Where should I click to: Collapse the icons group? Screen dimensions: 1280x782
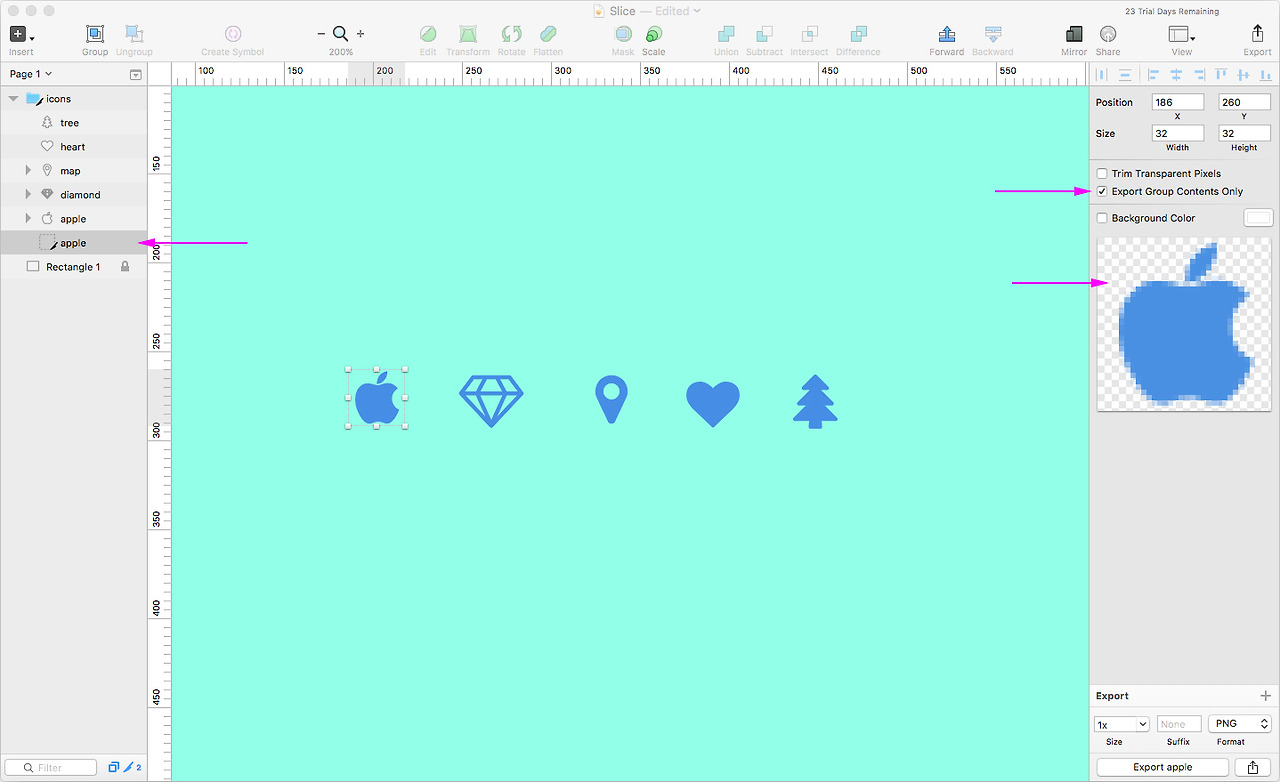(x=13, y=99)
